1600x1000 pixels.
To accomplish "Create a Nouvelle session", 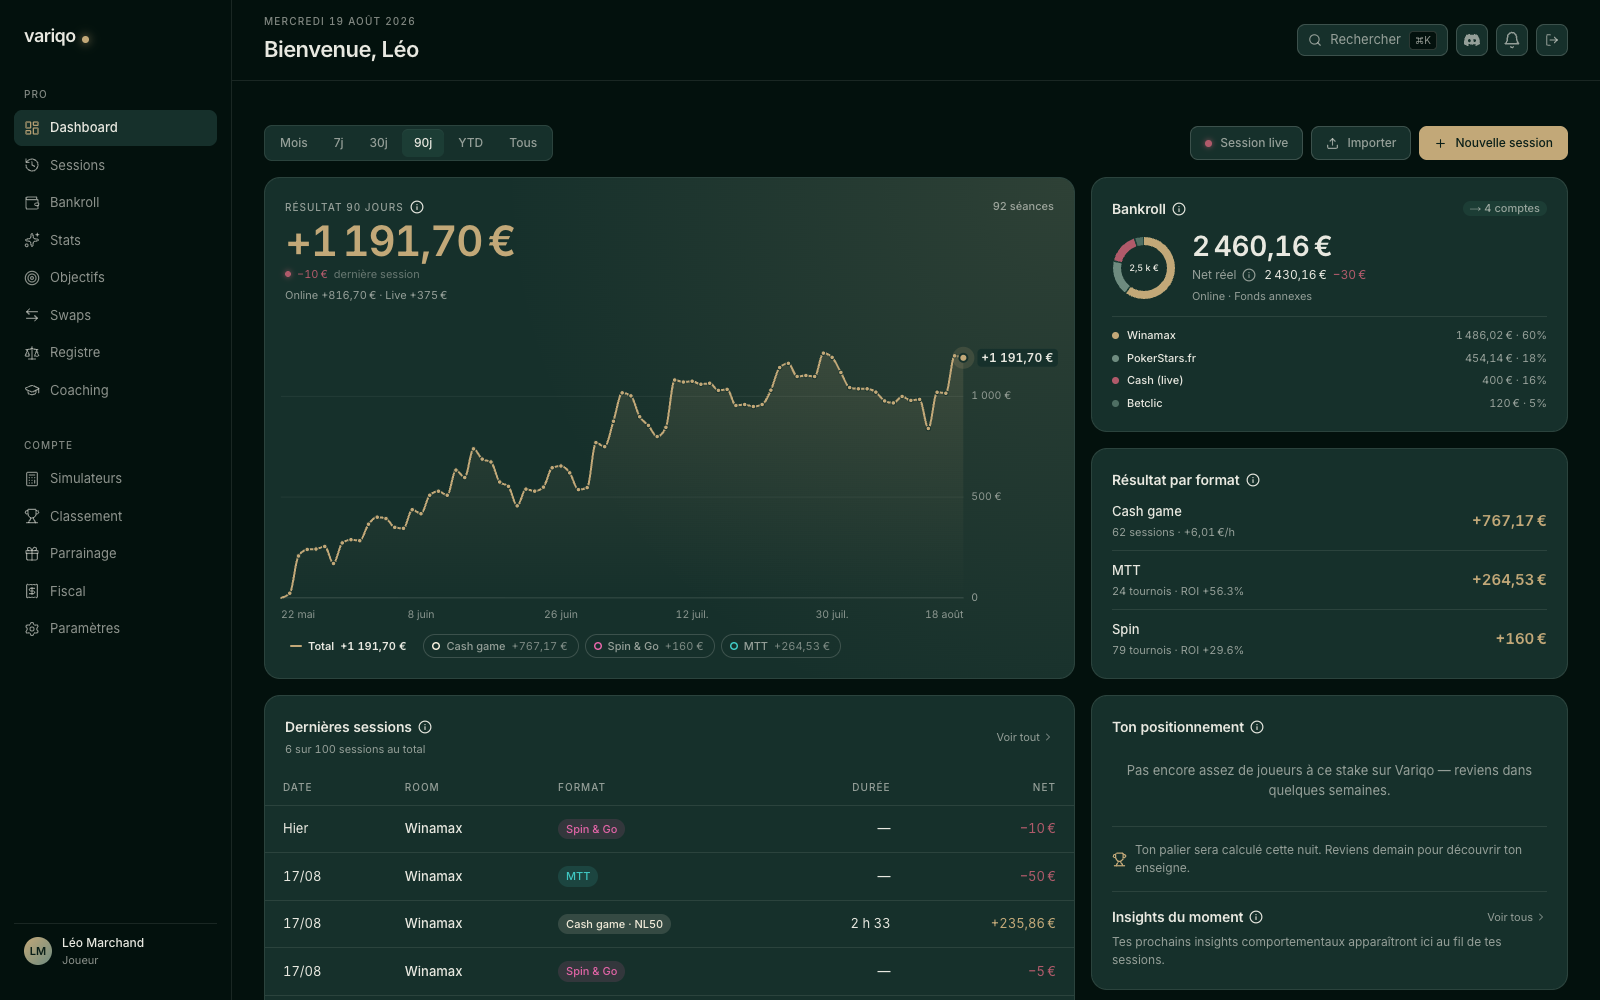I will click(x=1493, y=143).
